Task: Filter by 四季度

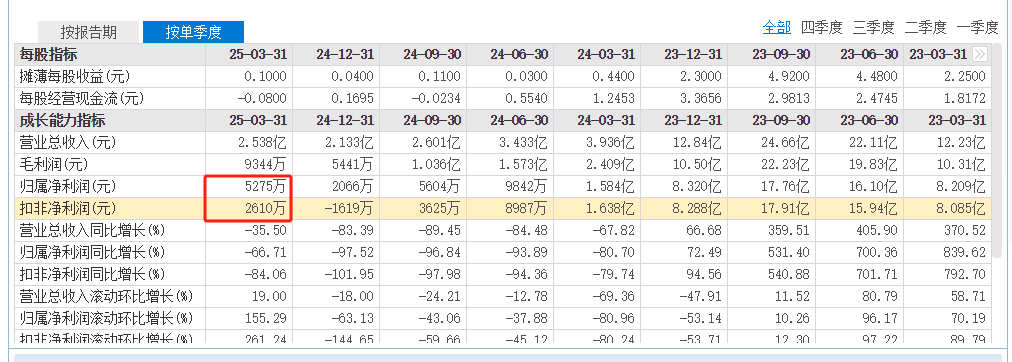Action: click(x=822, y=28)
